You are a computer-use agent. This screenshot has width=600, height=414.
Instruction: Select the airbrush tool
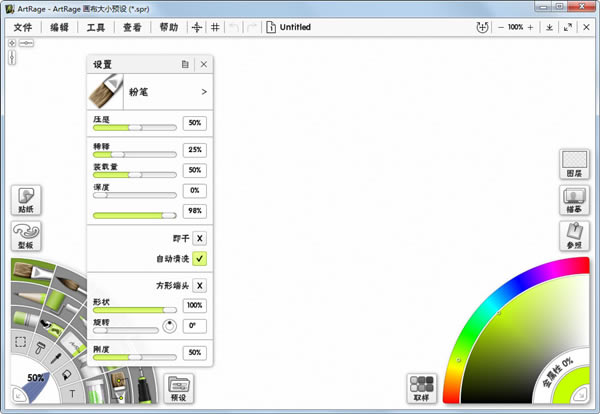[143, 386]
